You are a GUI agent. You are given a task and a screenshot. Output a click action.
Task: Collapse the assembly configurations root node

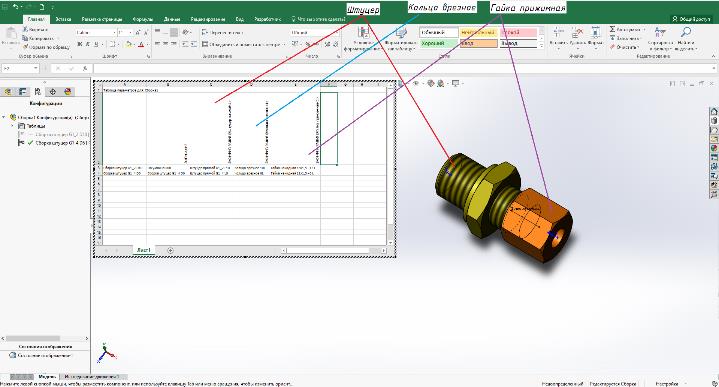coord(4,117)
